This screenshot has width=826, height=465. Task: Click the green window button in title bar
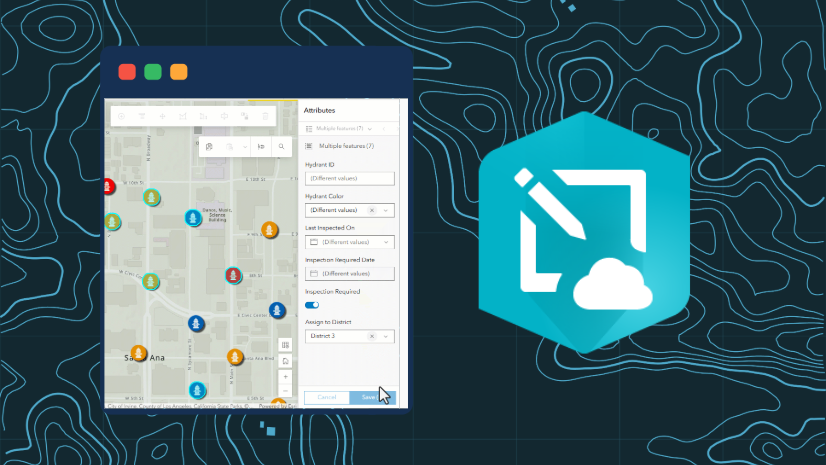(x=153, y=72)
